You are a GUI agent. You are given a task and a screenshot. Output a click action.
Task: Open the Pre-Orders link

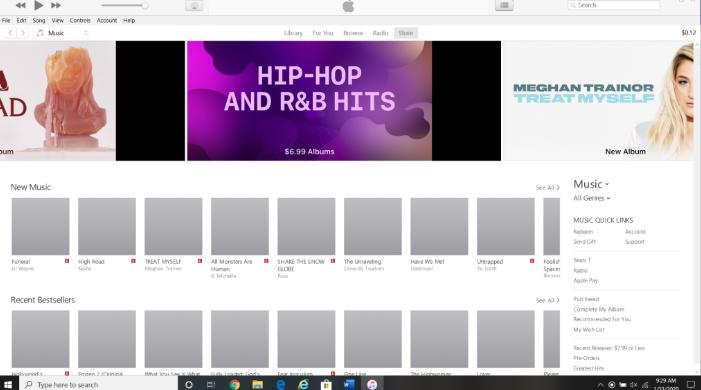587,358
